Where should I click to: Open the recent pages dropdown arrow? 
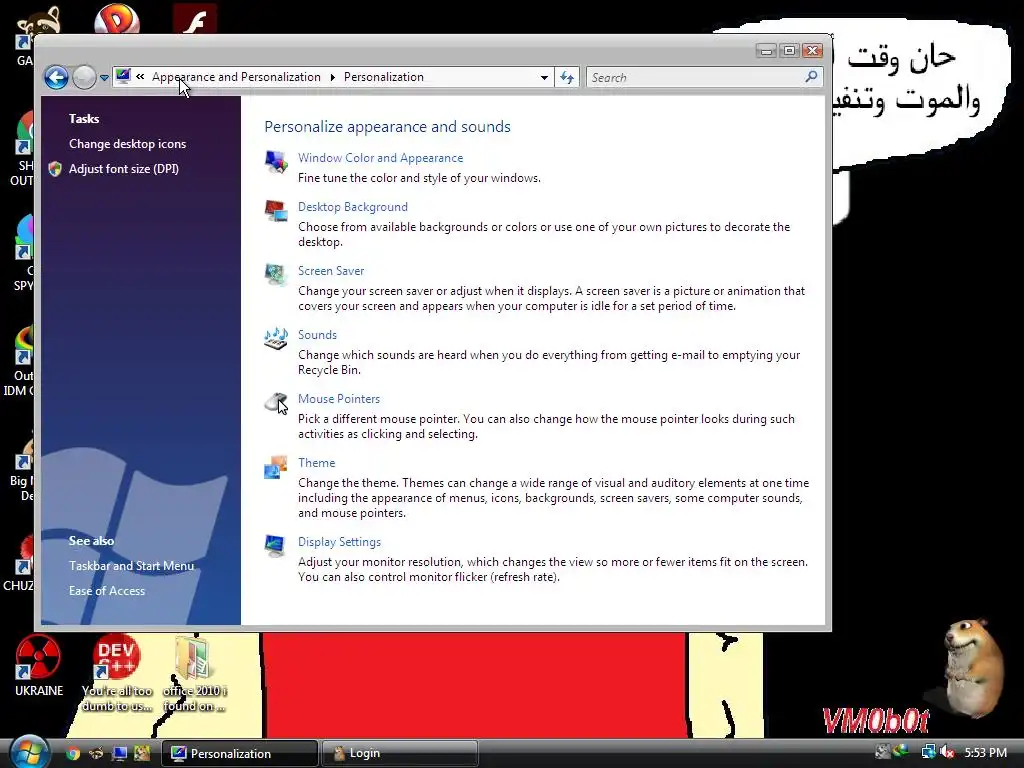tap(104, 78)
